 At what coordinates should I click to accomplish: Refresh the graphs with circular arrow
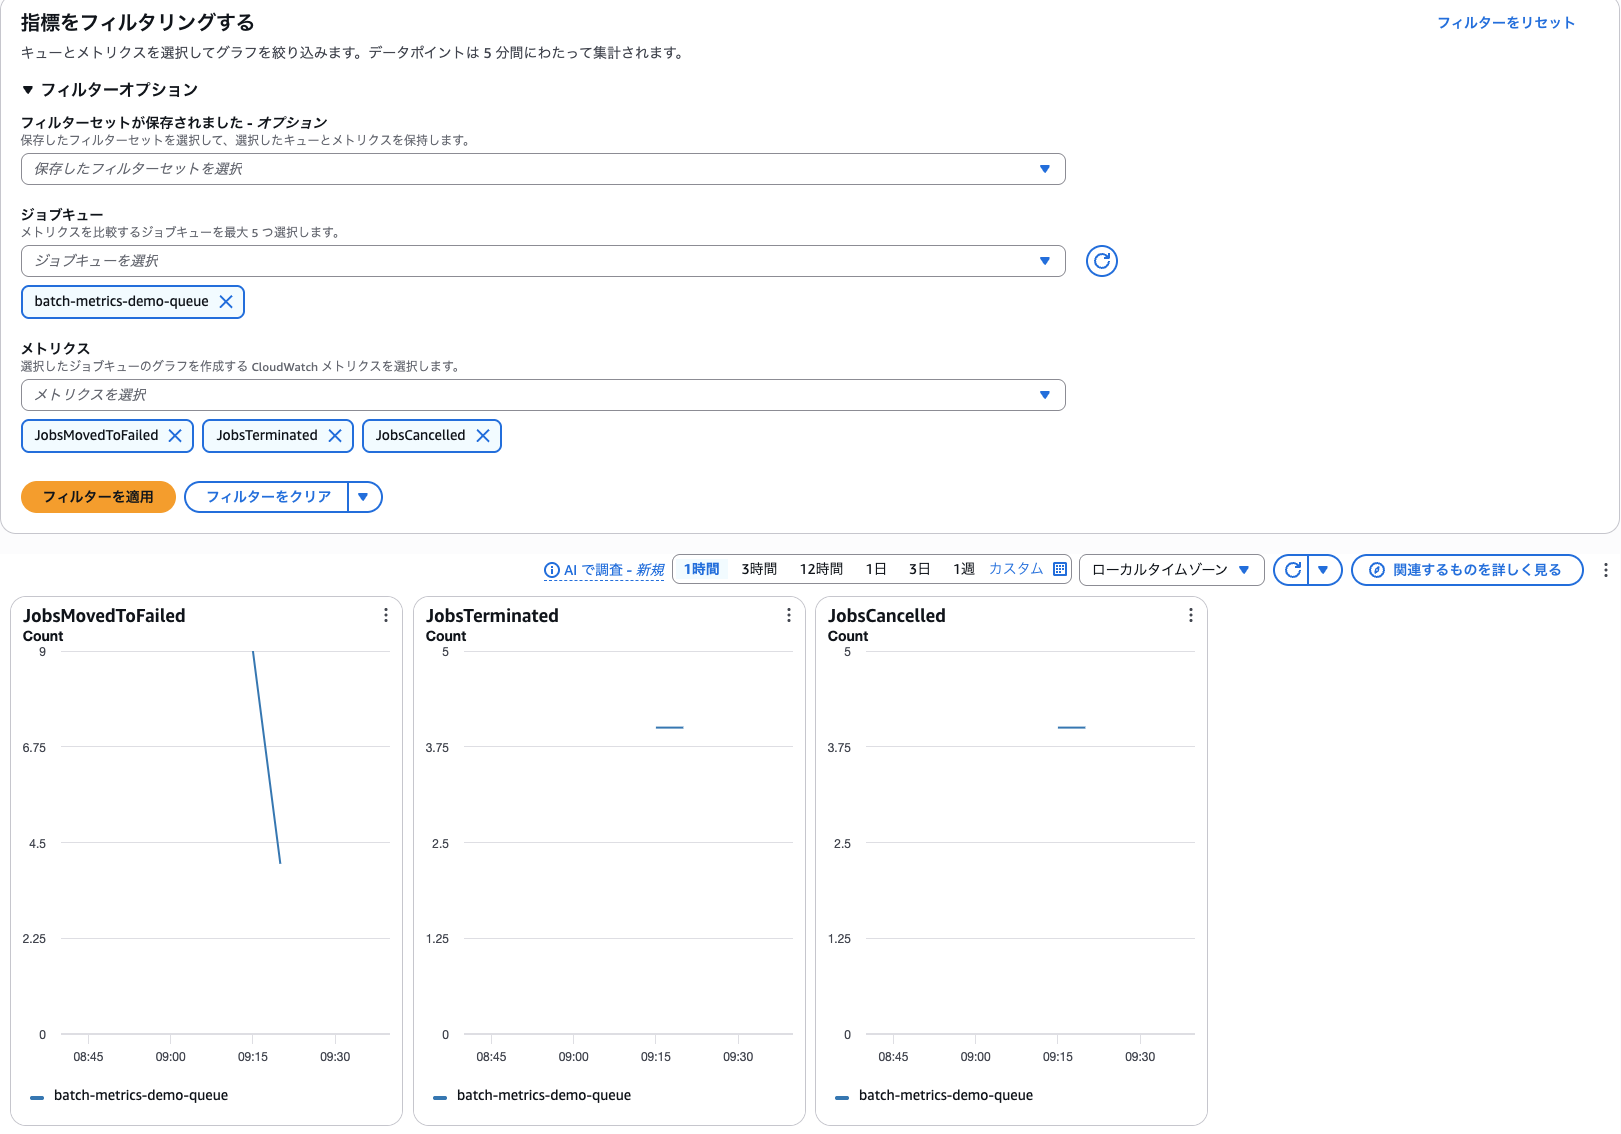1292,570
